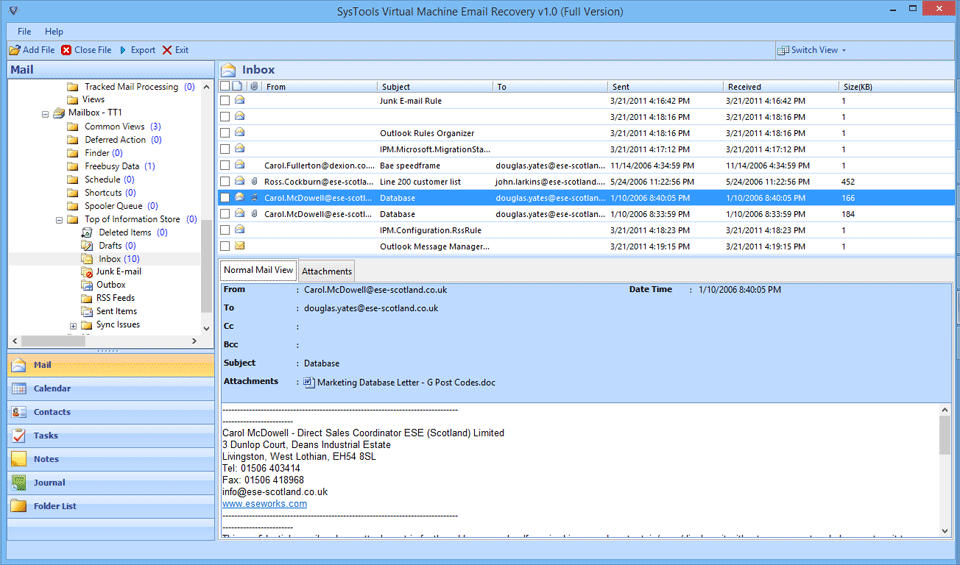Click the folder tree vertical scrollbar thumb

pos(206,267)
